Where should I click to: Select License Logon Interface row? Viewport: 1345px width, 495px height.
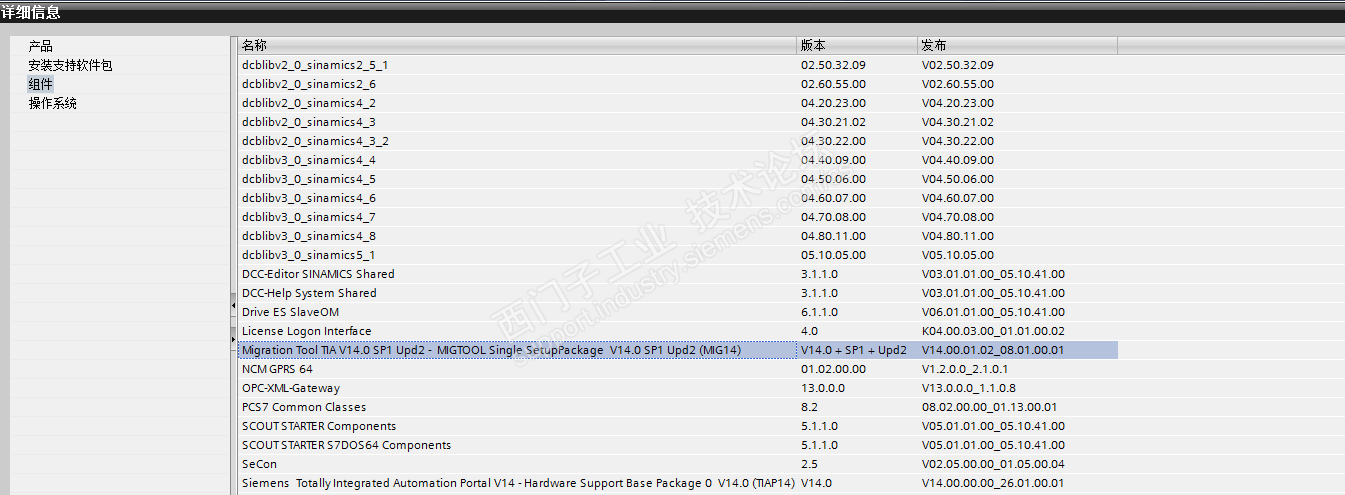(x=678, y=331)
